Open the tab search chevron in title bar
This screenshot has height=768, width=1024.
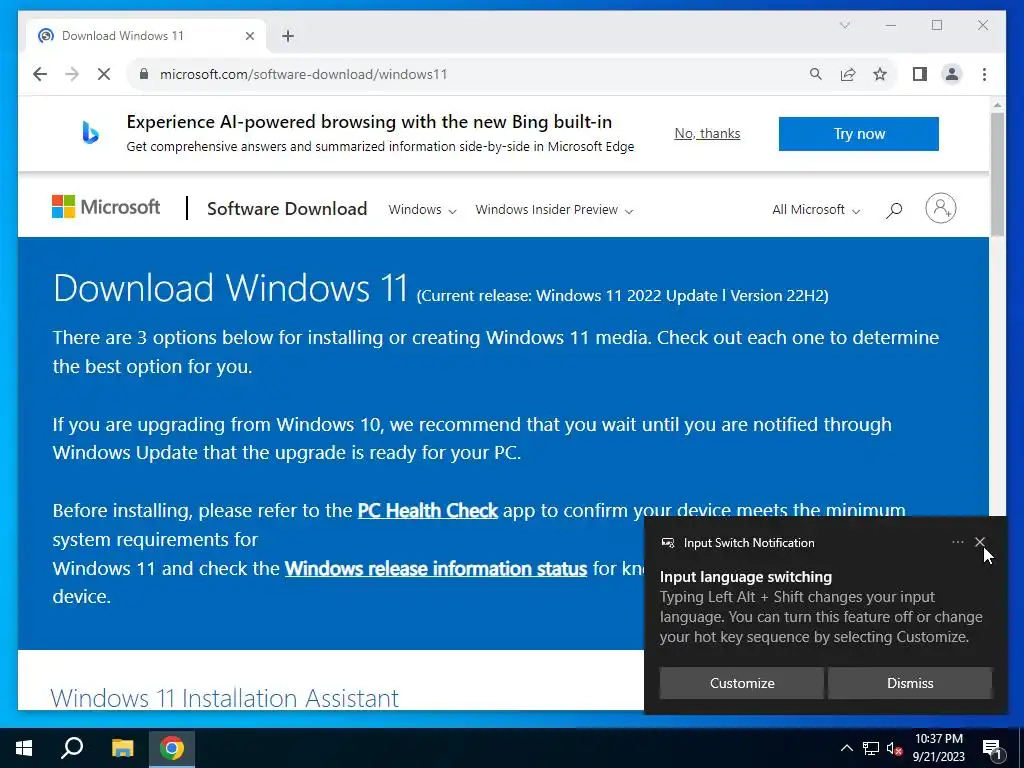pos(844,25)
